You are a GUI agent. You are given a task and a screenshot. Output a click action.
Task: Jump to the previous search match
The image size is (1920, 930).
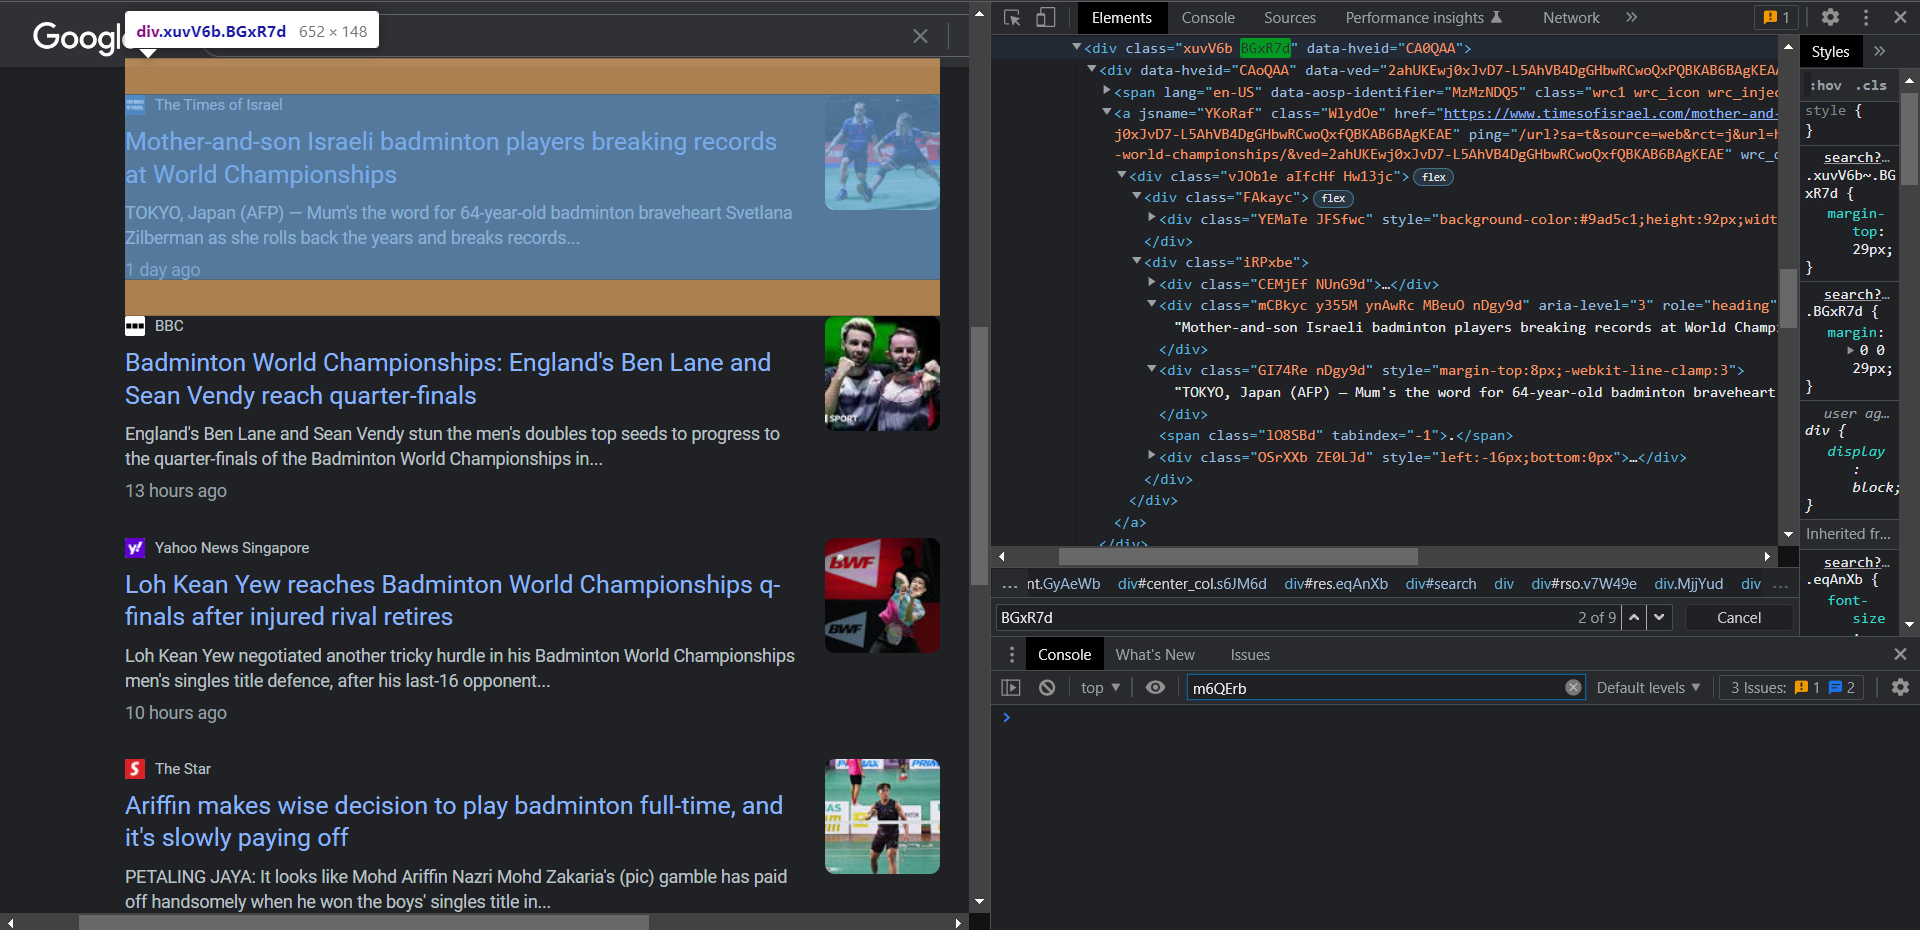click(1634, 618)
